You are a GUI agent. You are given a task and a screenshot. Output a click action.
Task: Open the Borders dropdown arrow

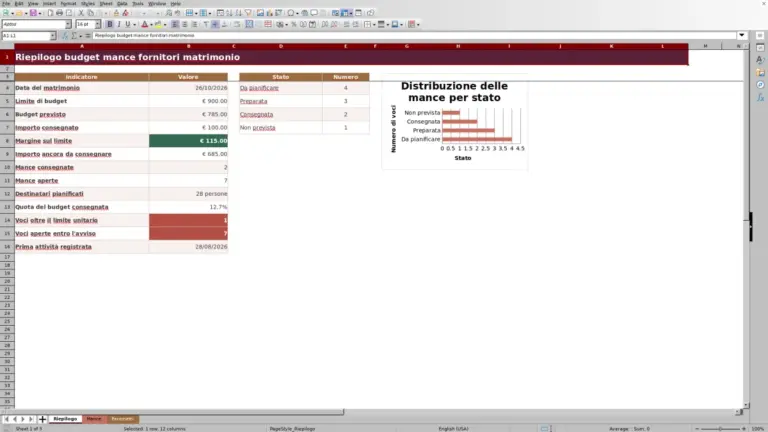pyautogui.click(x=374, y=24)
